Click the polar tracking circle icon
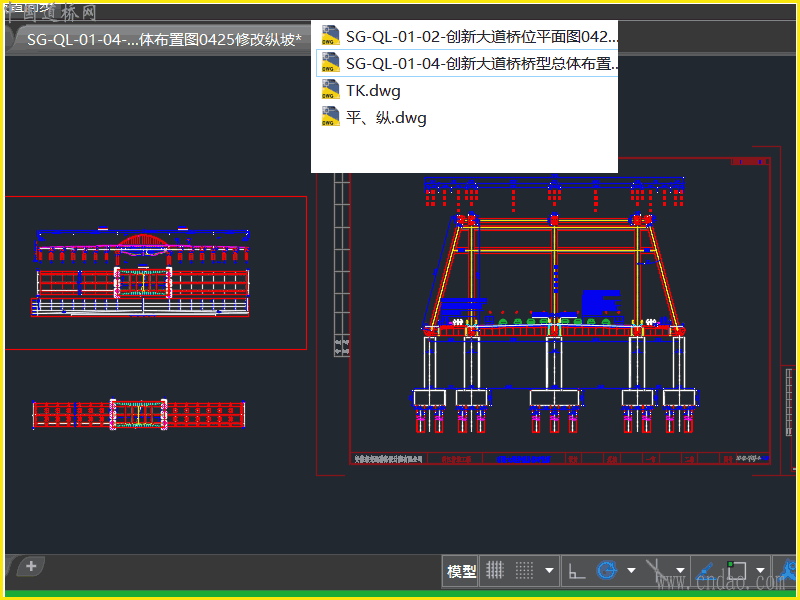The image size is (800, 600). coord(605,571)
